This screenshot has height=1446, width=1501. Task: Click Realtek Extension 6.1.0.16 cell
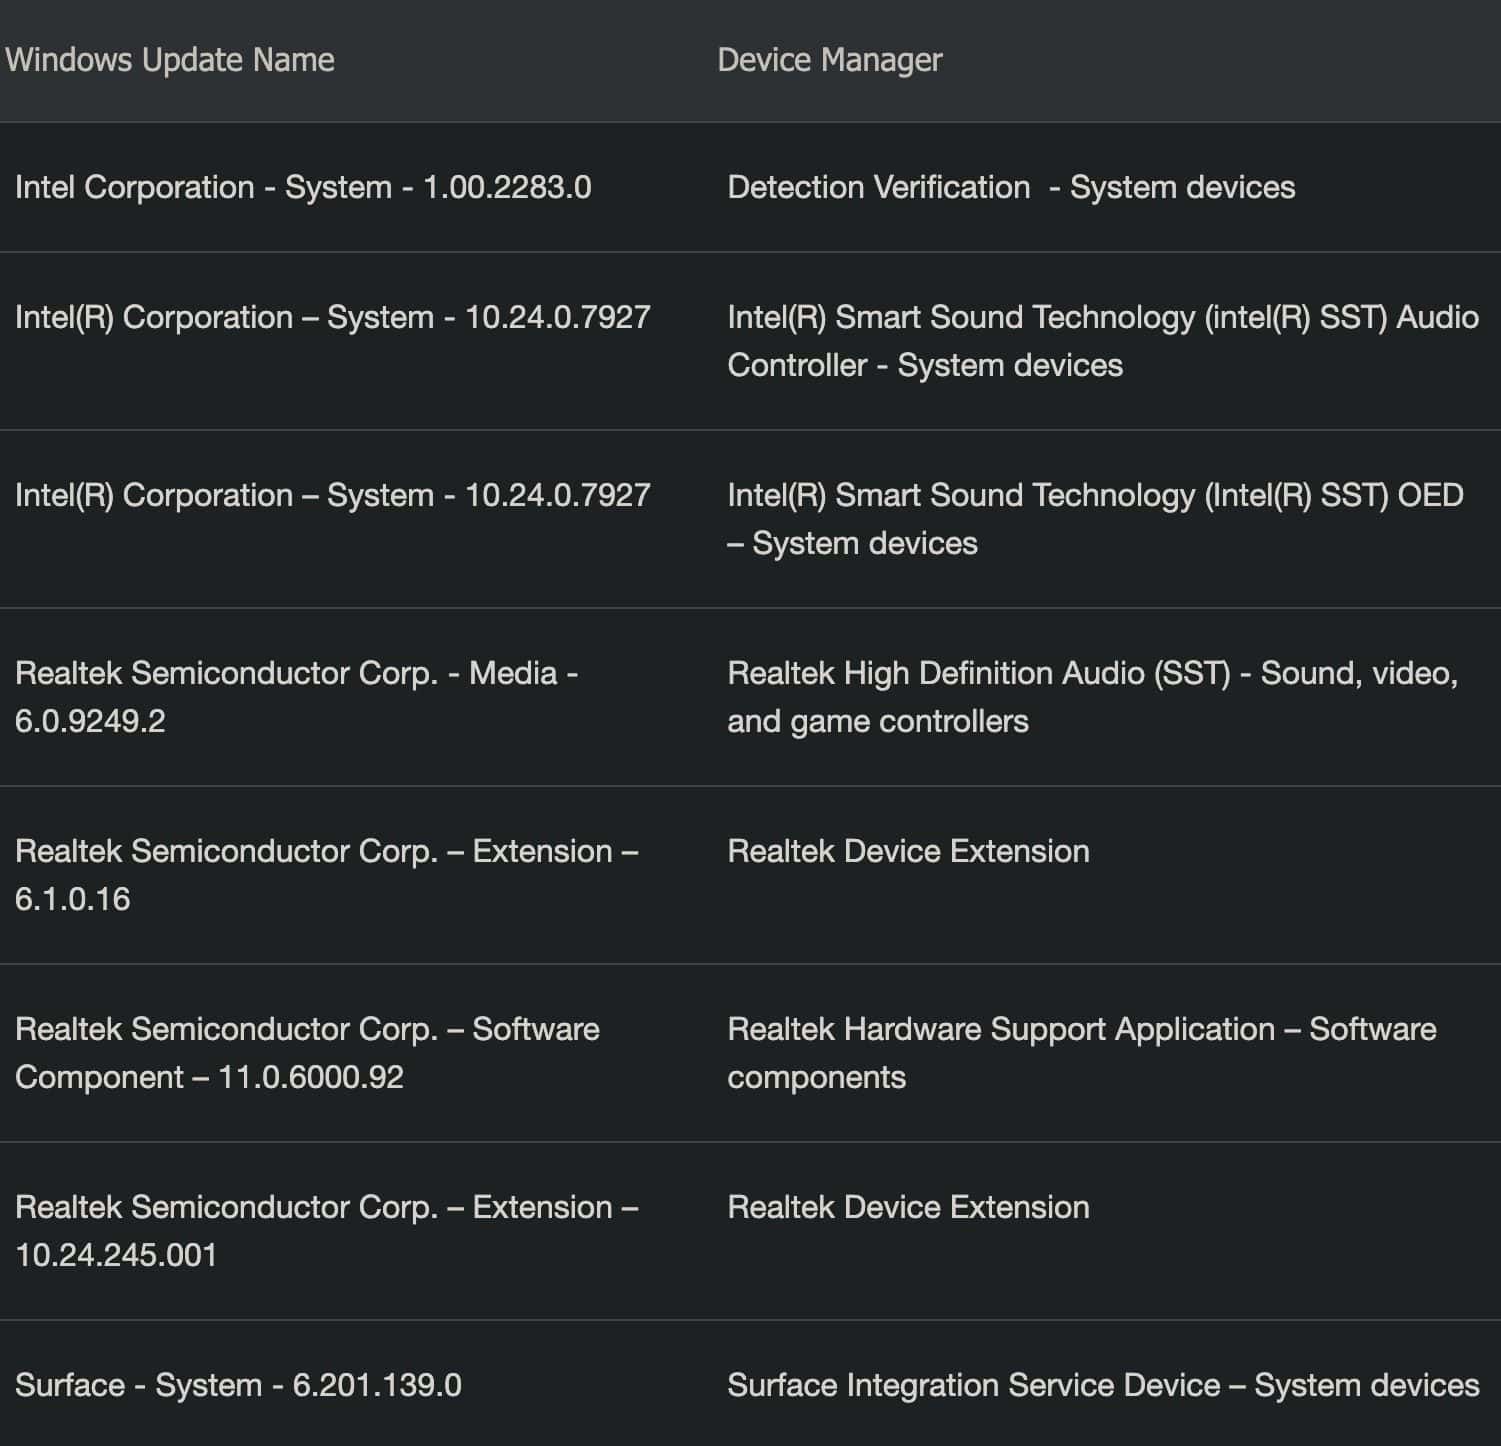click(327, 875)
